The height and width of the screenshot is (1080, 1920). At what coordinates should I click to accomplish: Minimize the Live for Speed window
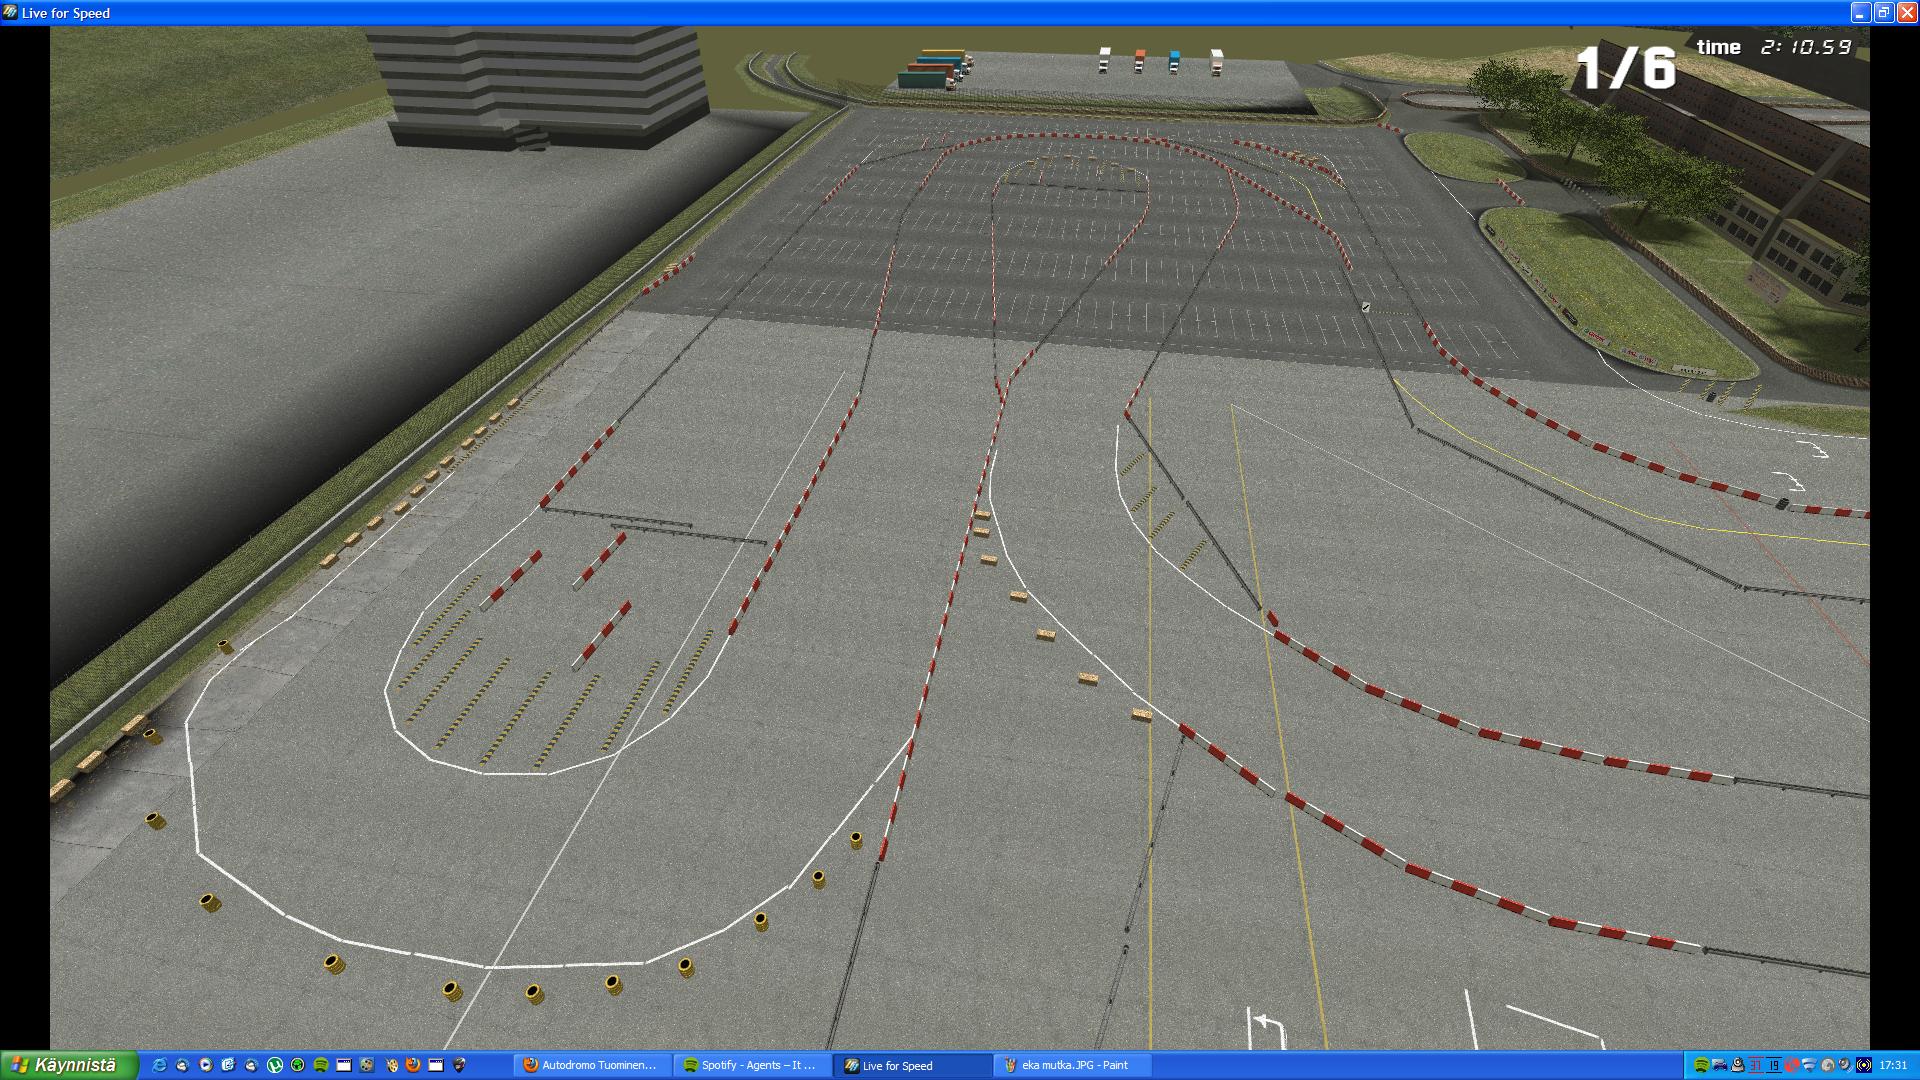1860,13
